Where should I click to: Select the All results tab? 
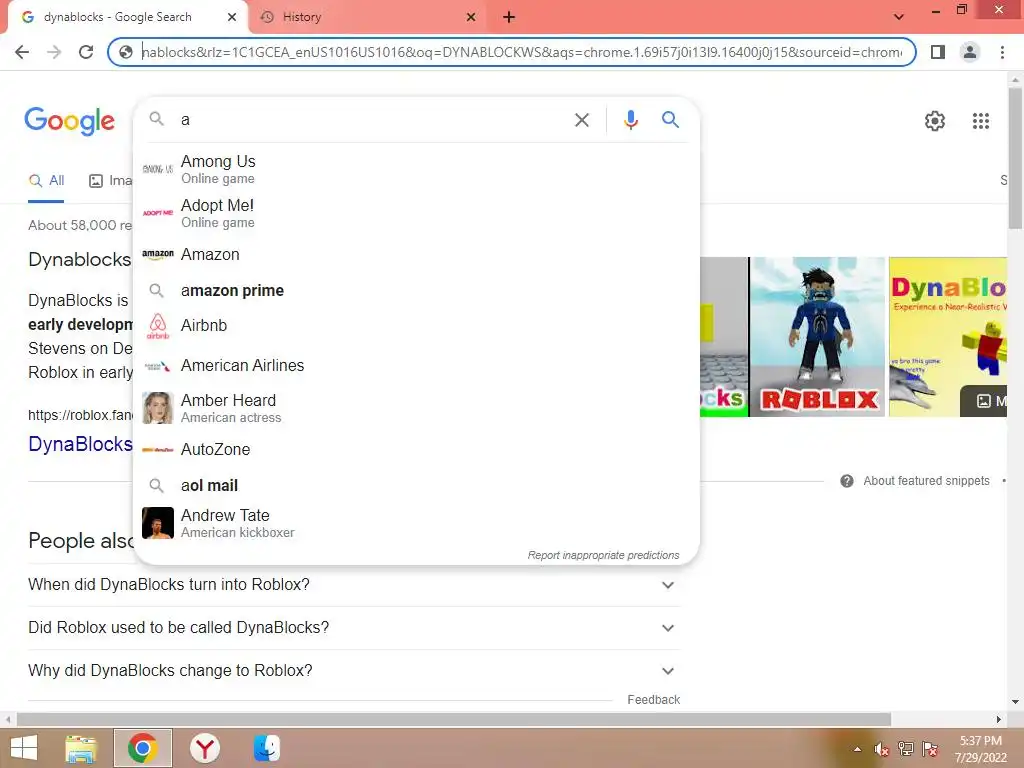coord(46,181)
